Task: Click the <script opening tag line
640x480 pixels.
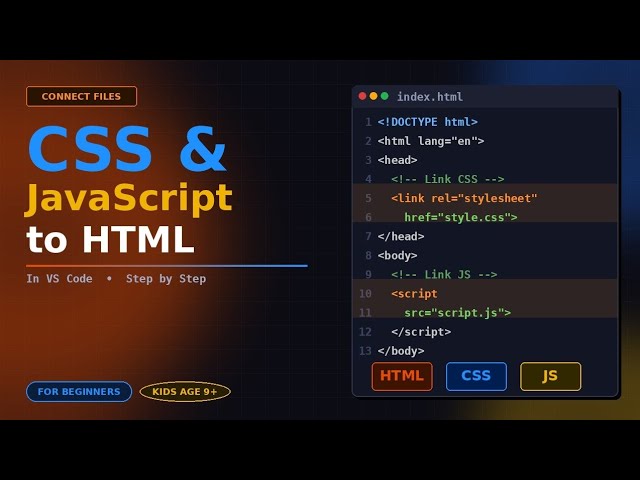Action: tap(414, 293)
